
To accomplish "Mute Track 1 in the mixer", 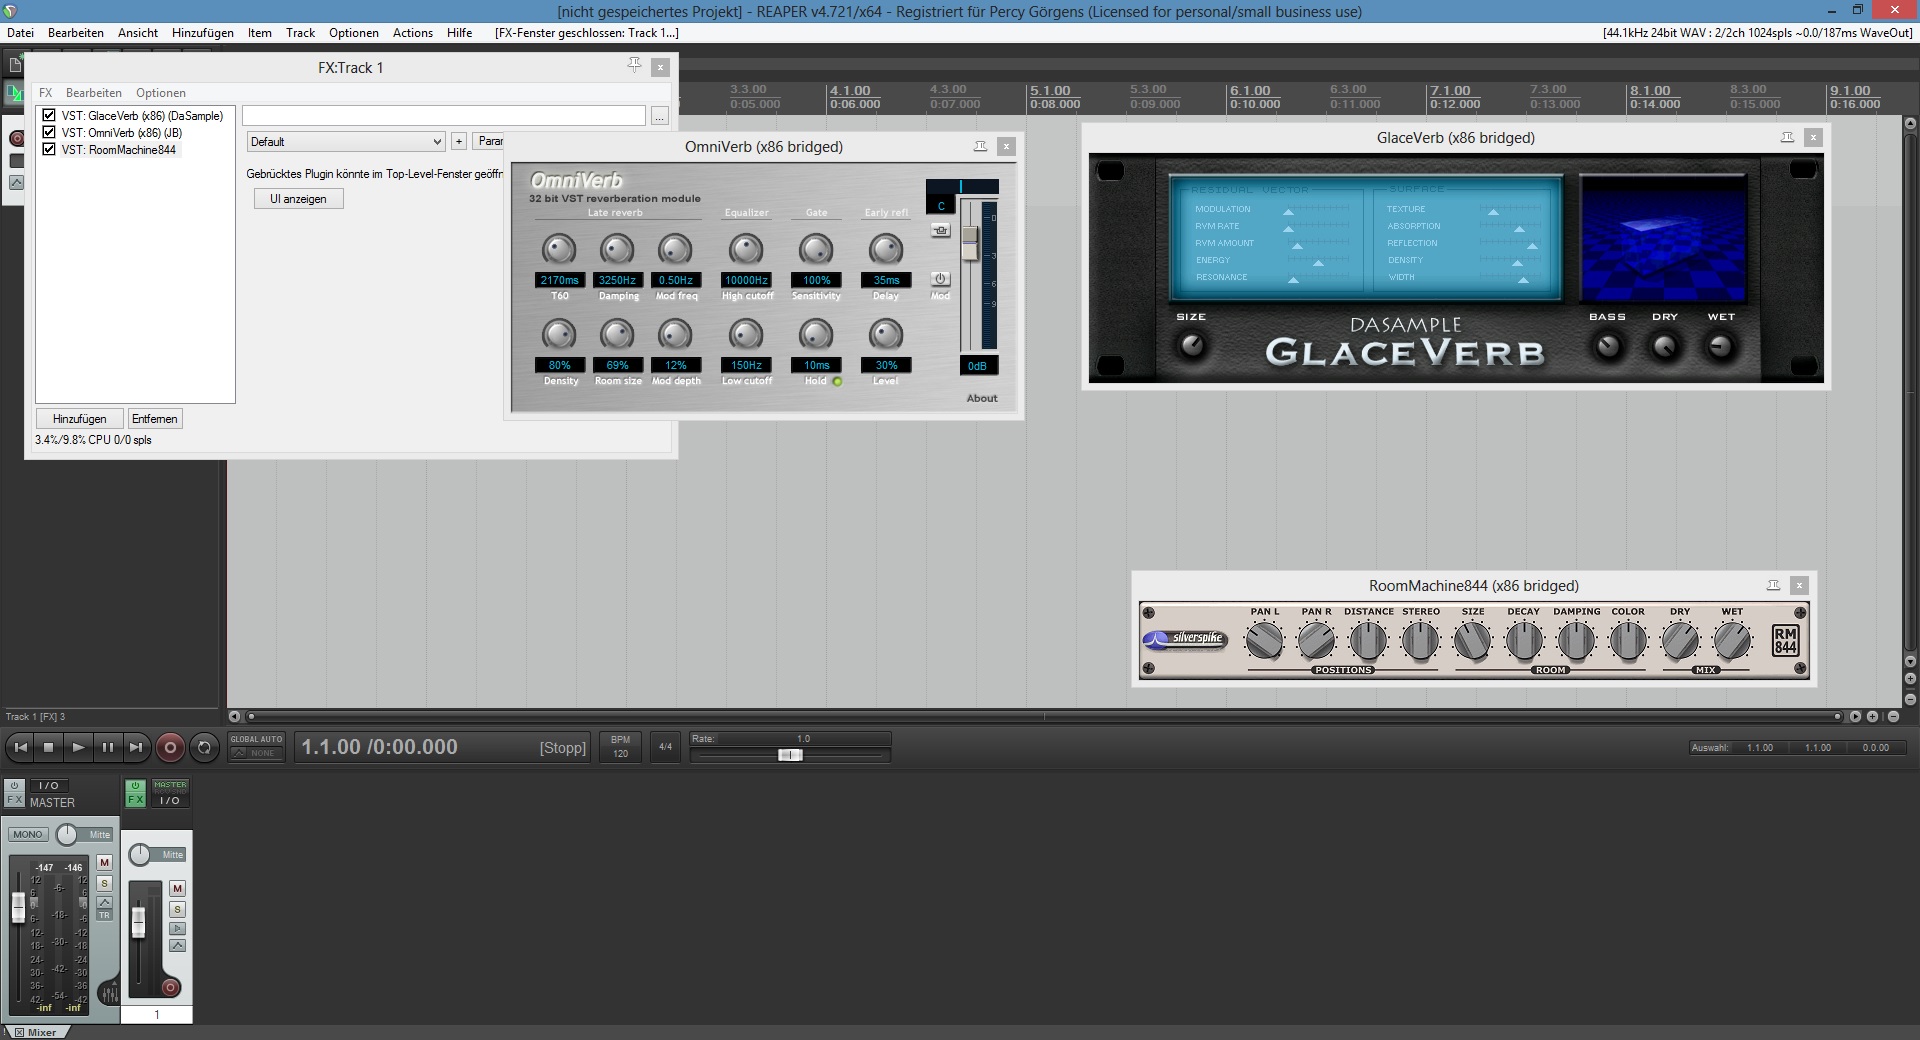I will point(177,888).
